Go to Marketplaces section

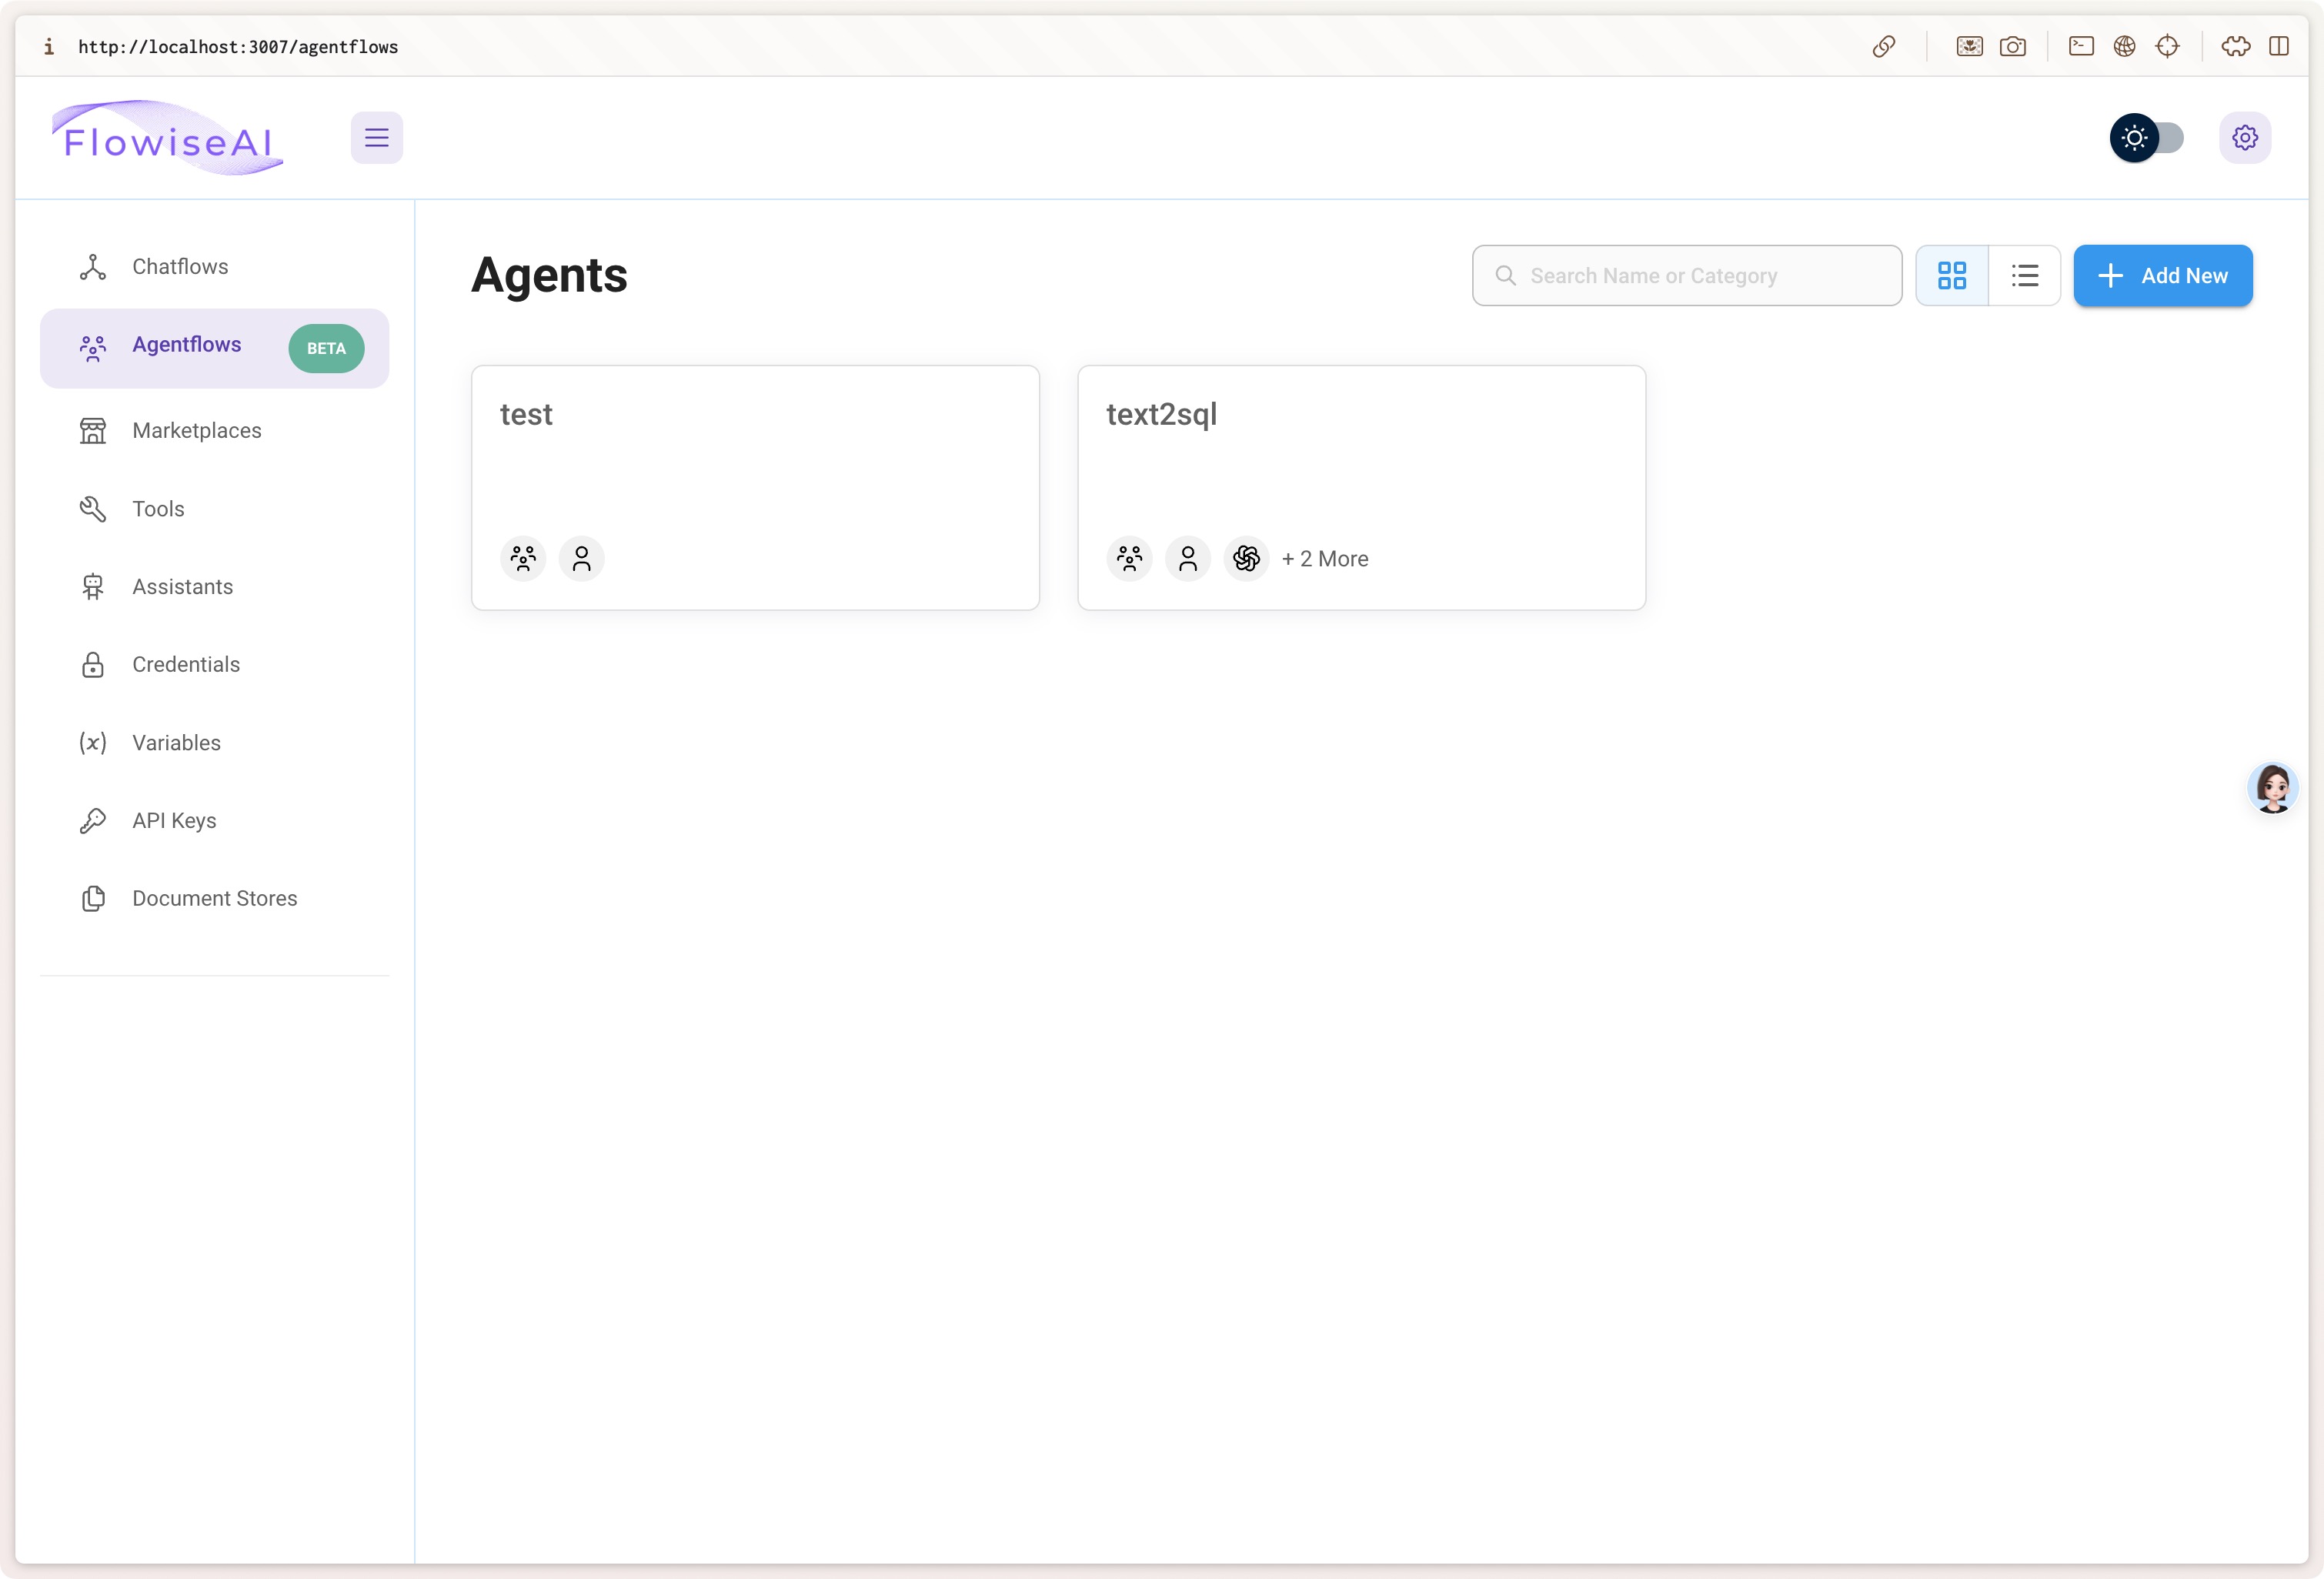(x=196, y=431)
